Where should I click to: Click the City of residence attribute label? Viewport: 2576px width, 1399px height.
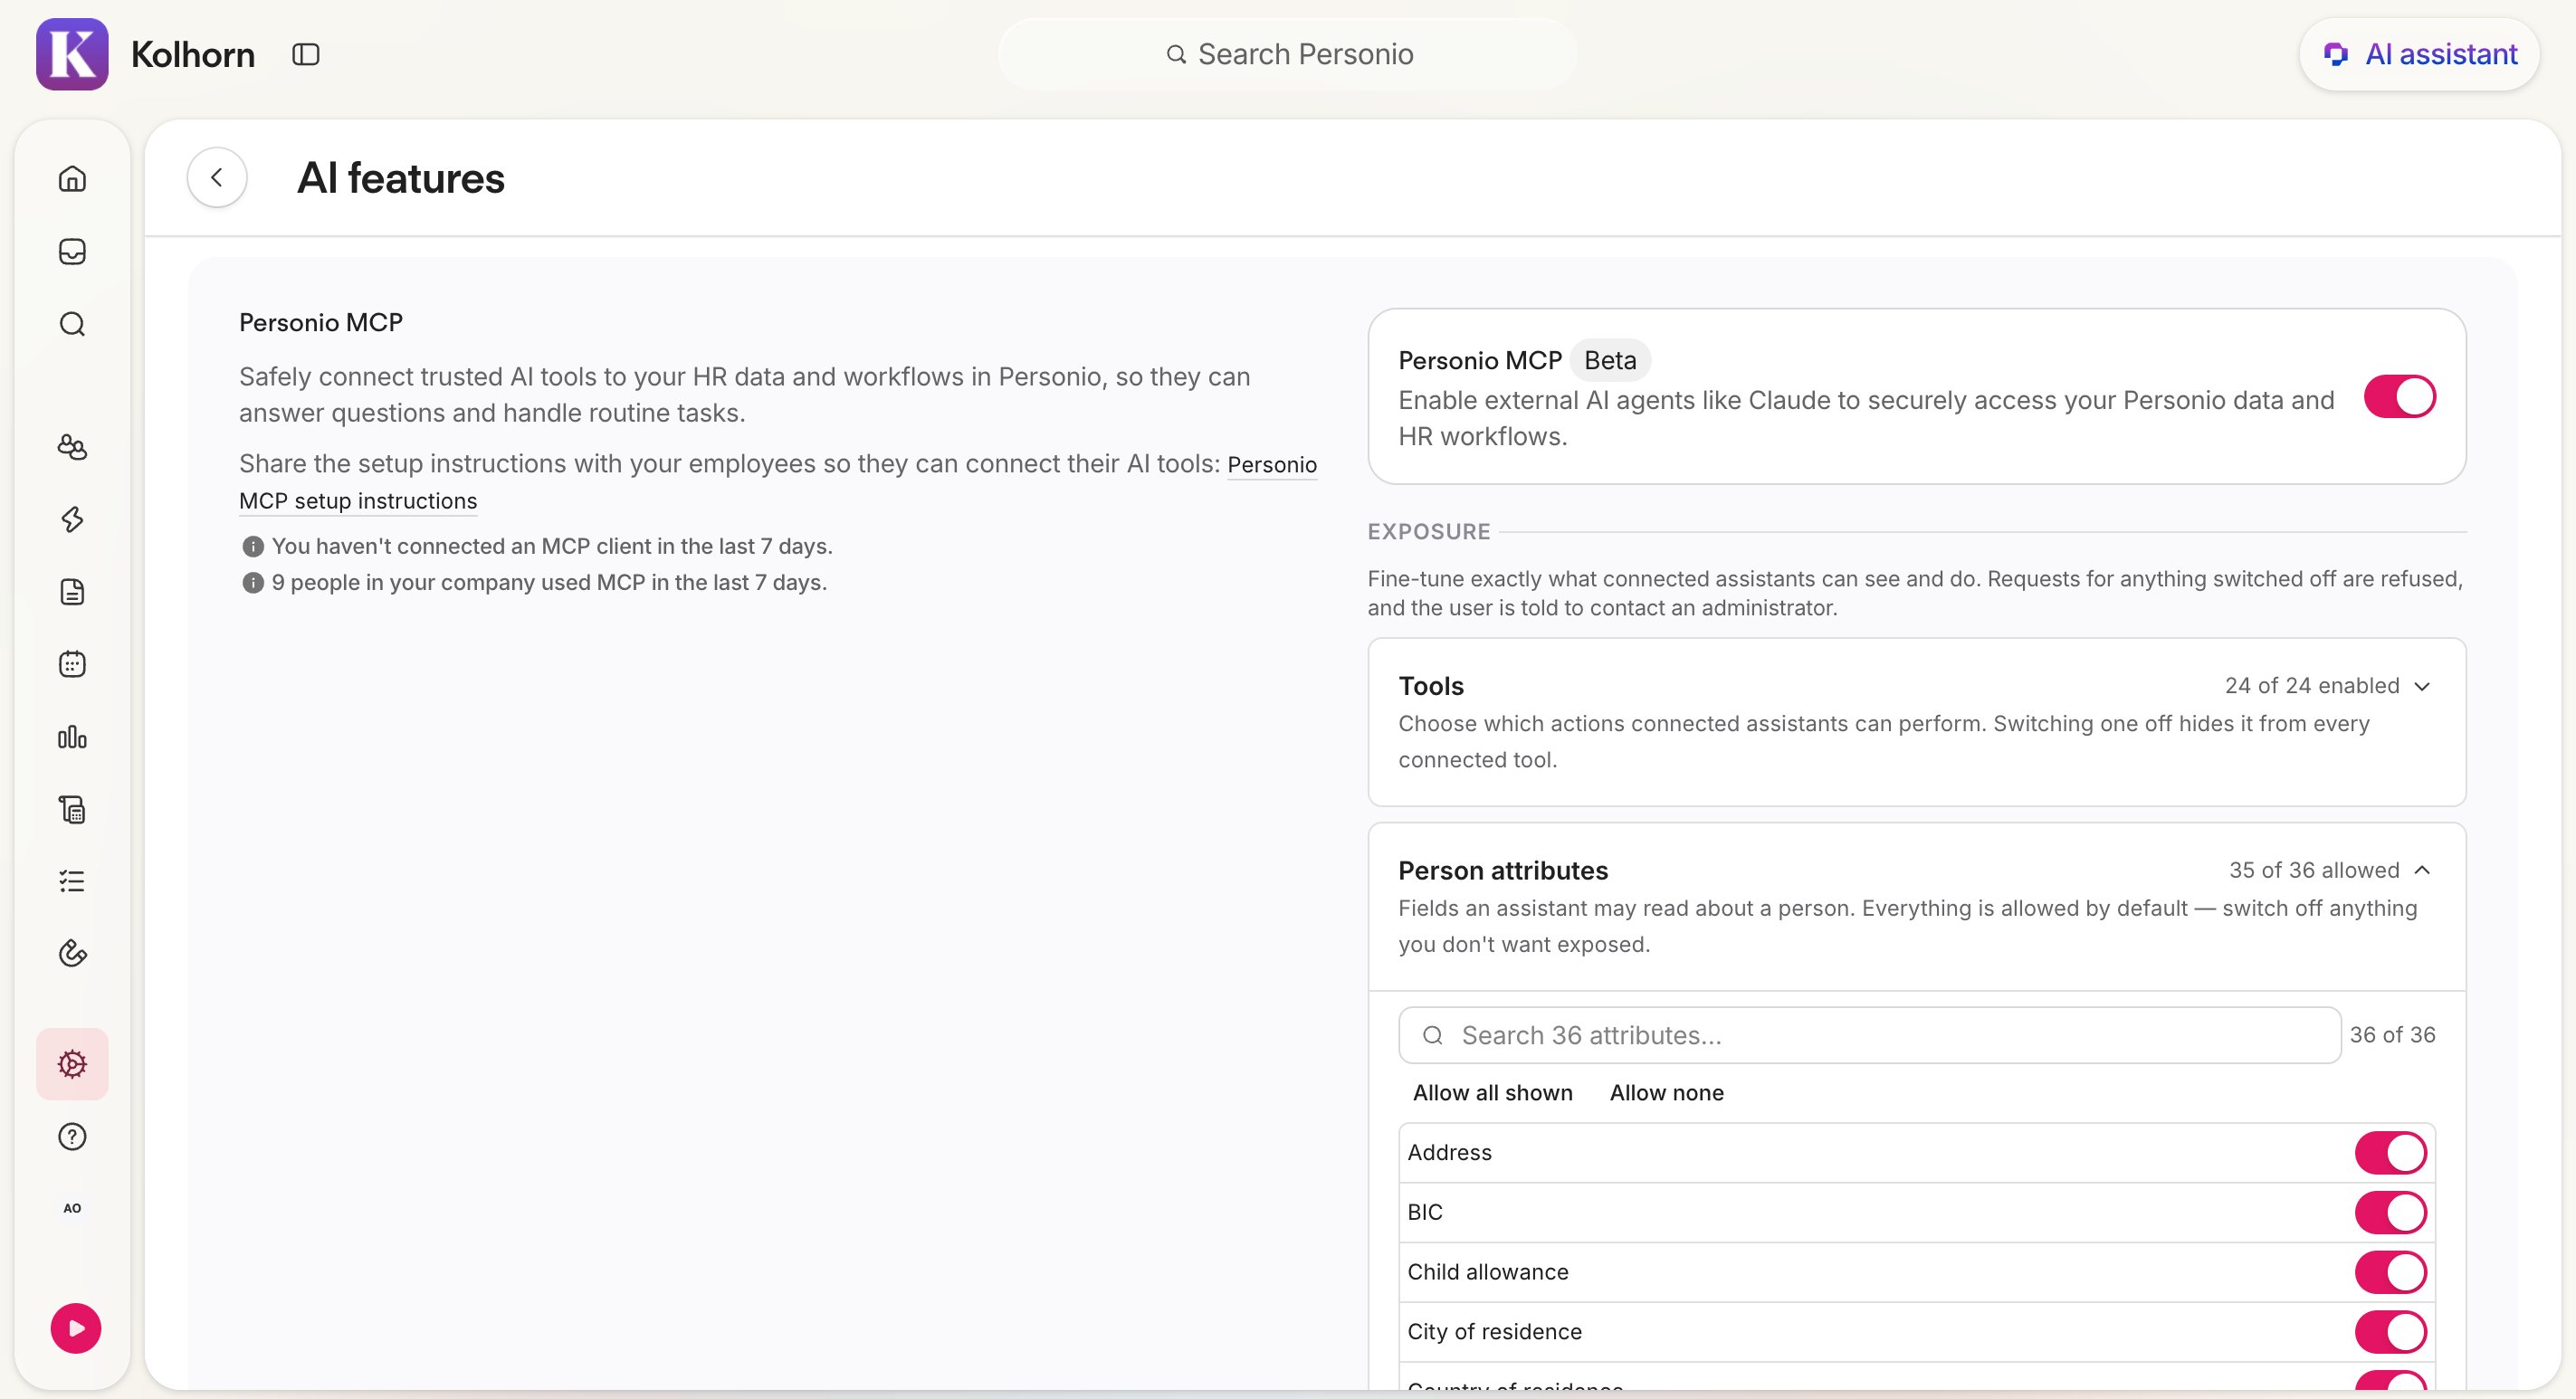tap(1495, 1332)
